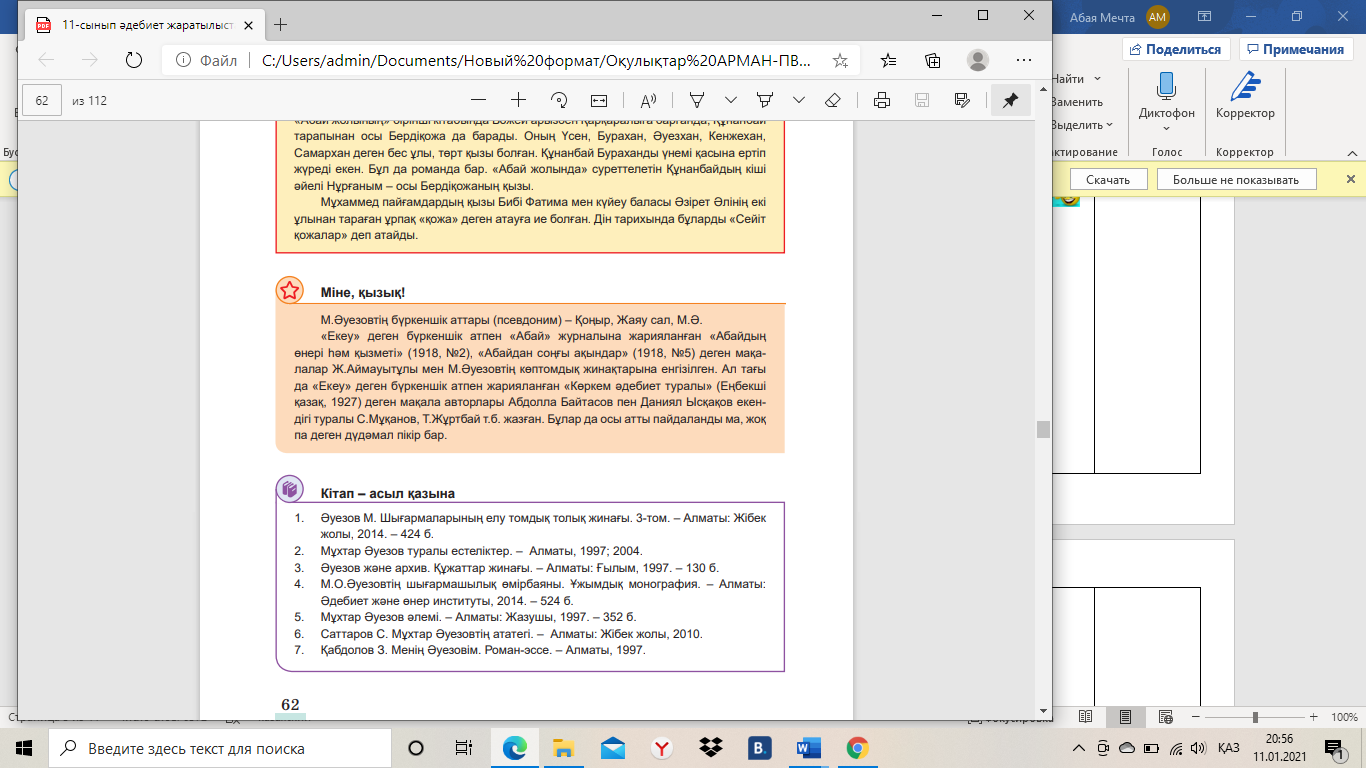Select the PDF Erase tool

pos(832,100)
